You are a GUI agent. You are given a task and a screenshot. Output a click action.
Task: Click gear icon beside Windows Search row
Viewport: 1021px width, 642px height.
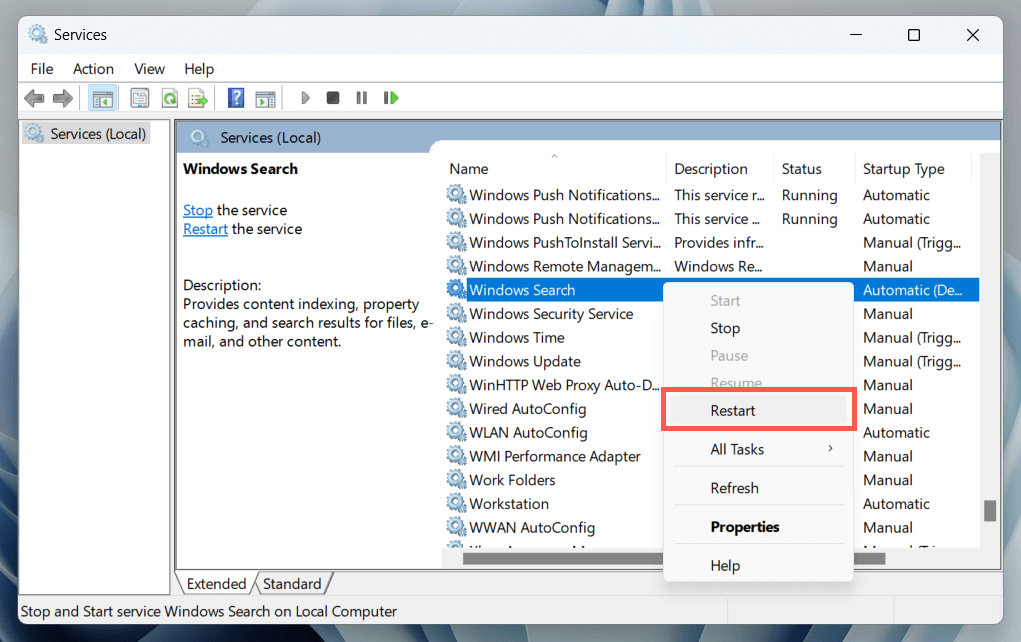pyautogui.click(x=456, y=290)
